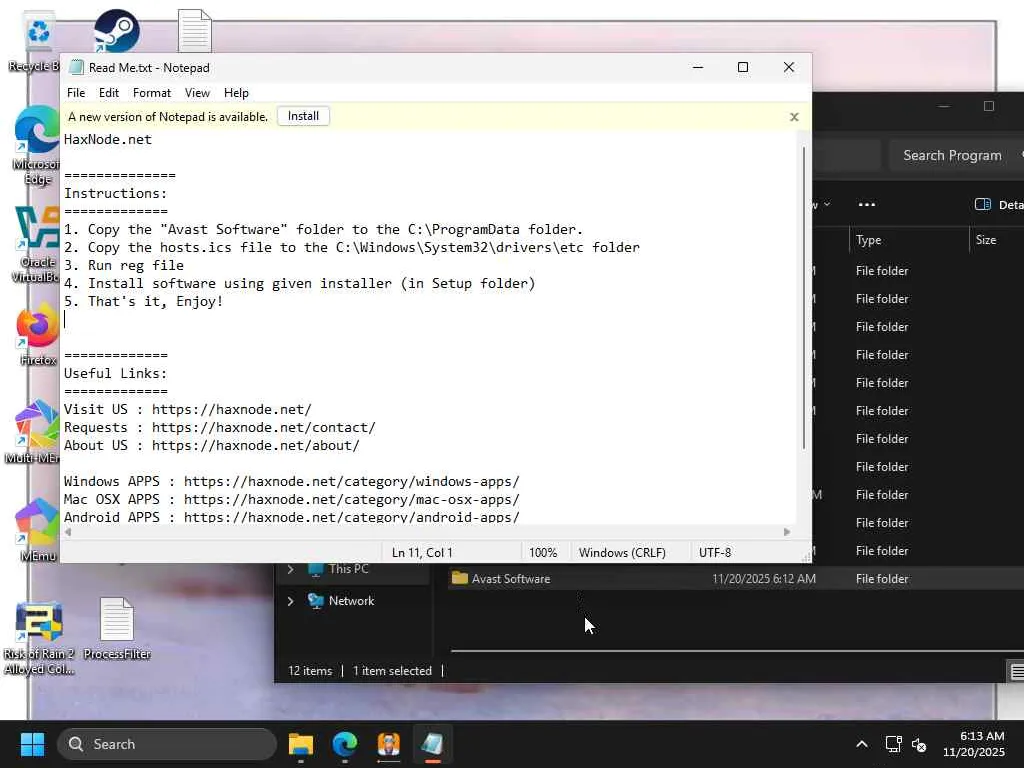Click the 'https://haxnode.net/about/' text
Image resolution: width=1024 pixels, height=768 pixels.
(x=256, y=445)
